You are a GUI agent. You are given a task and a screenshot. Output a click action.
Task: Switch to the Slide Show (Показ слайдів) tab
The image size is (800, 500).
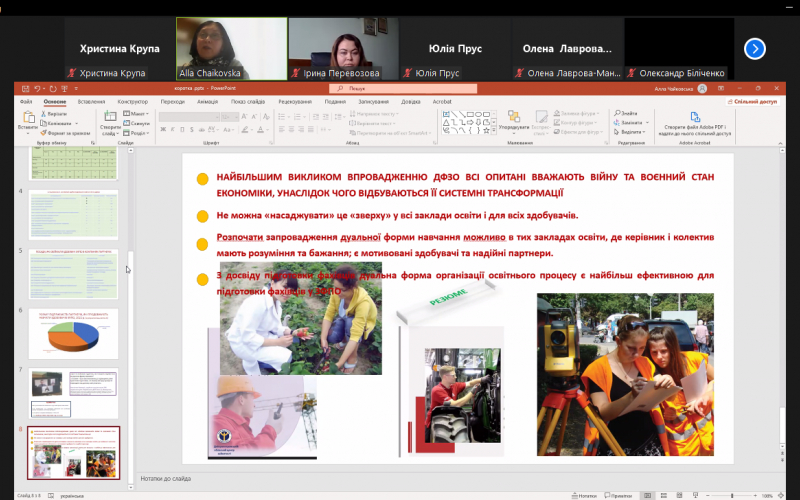[248, 102]
